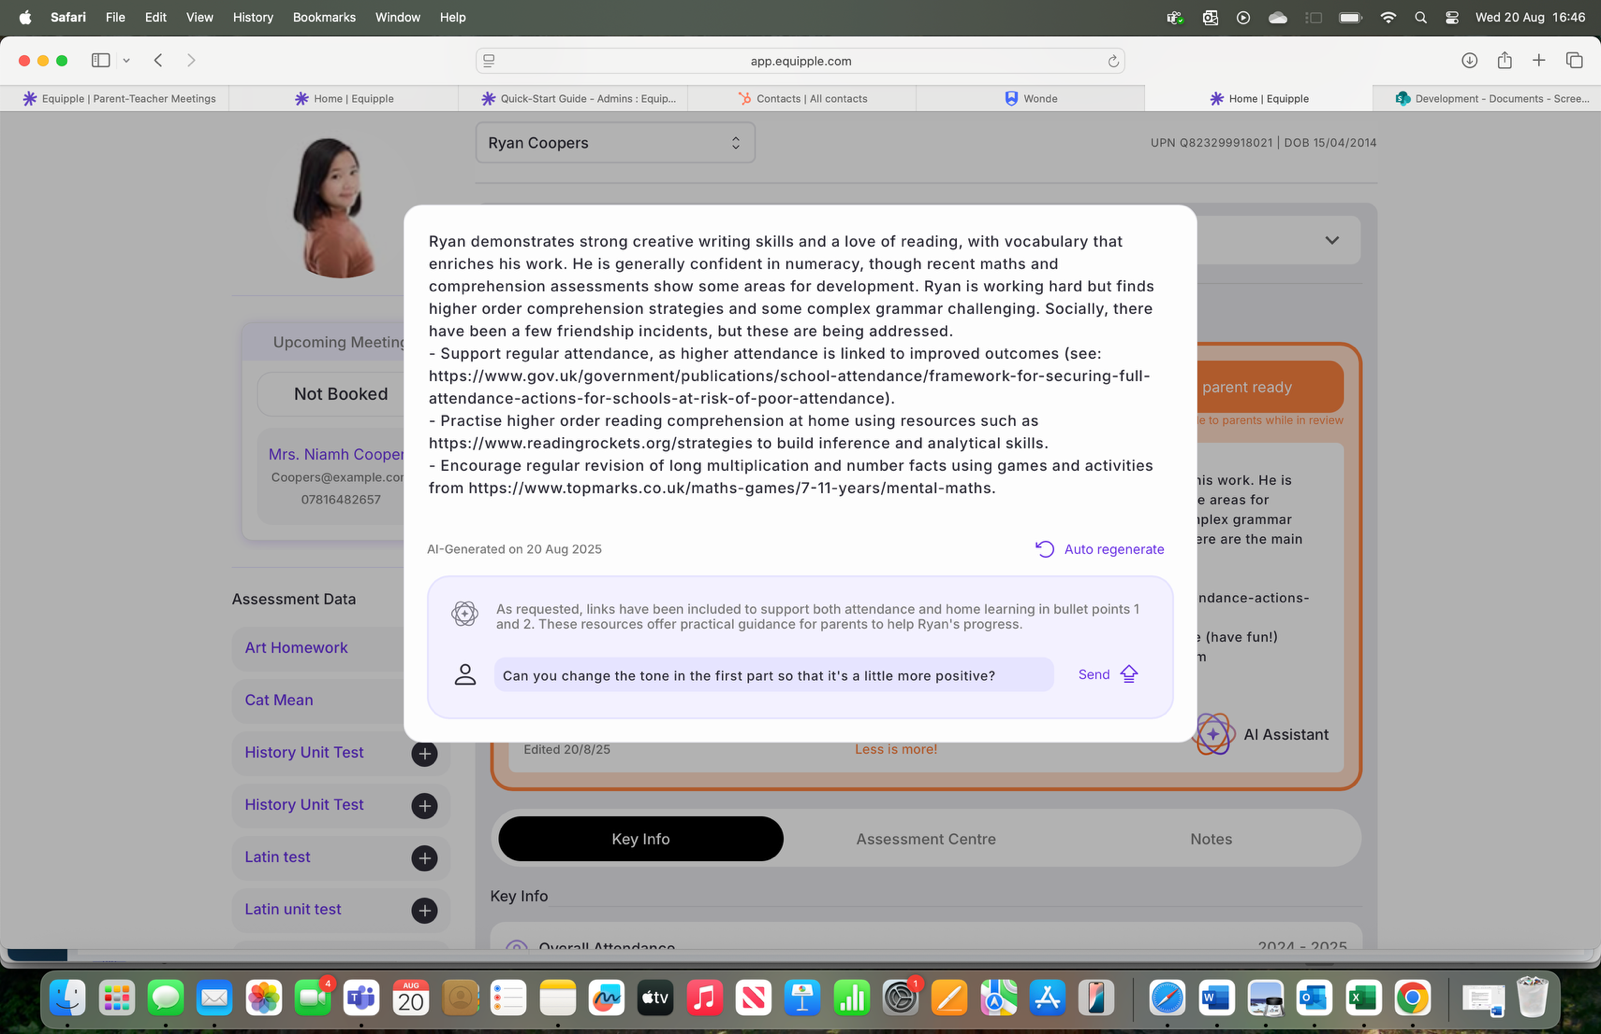Open the Bookmarks menu
Viewport: 1601px width, 1034px height.
tap(324, 17)
